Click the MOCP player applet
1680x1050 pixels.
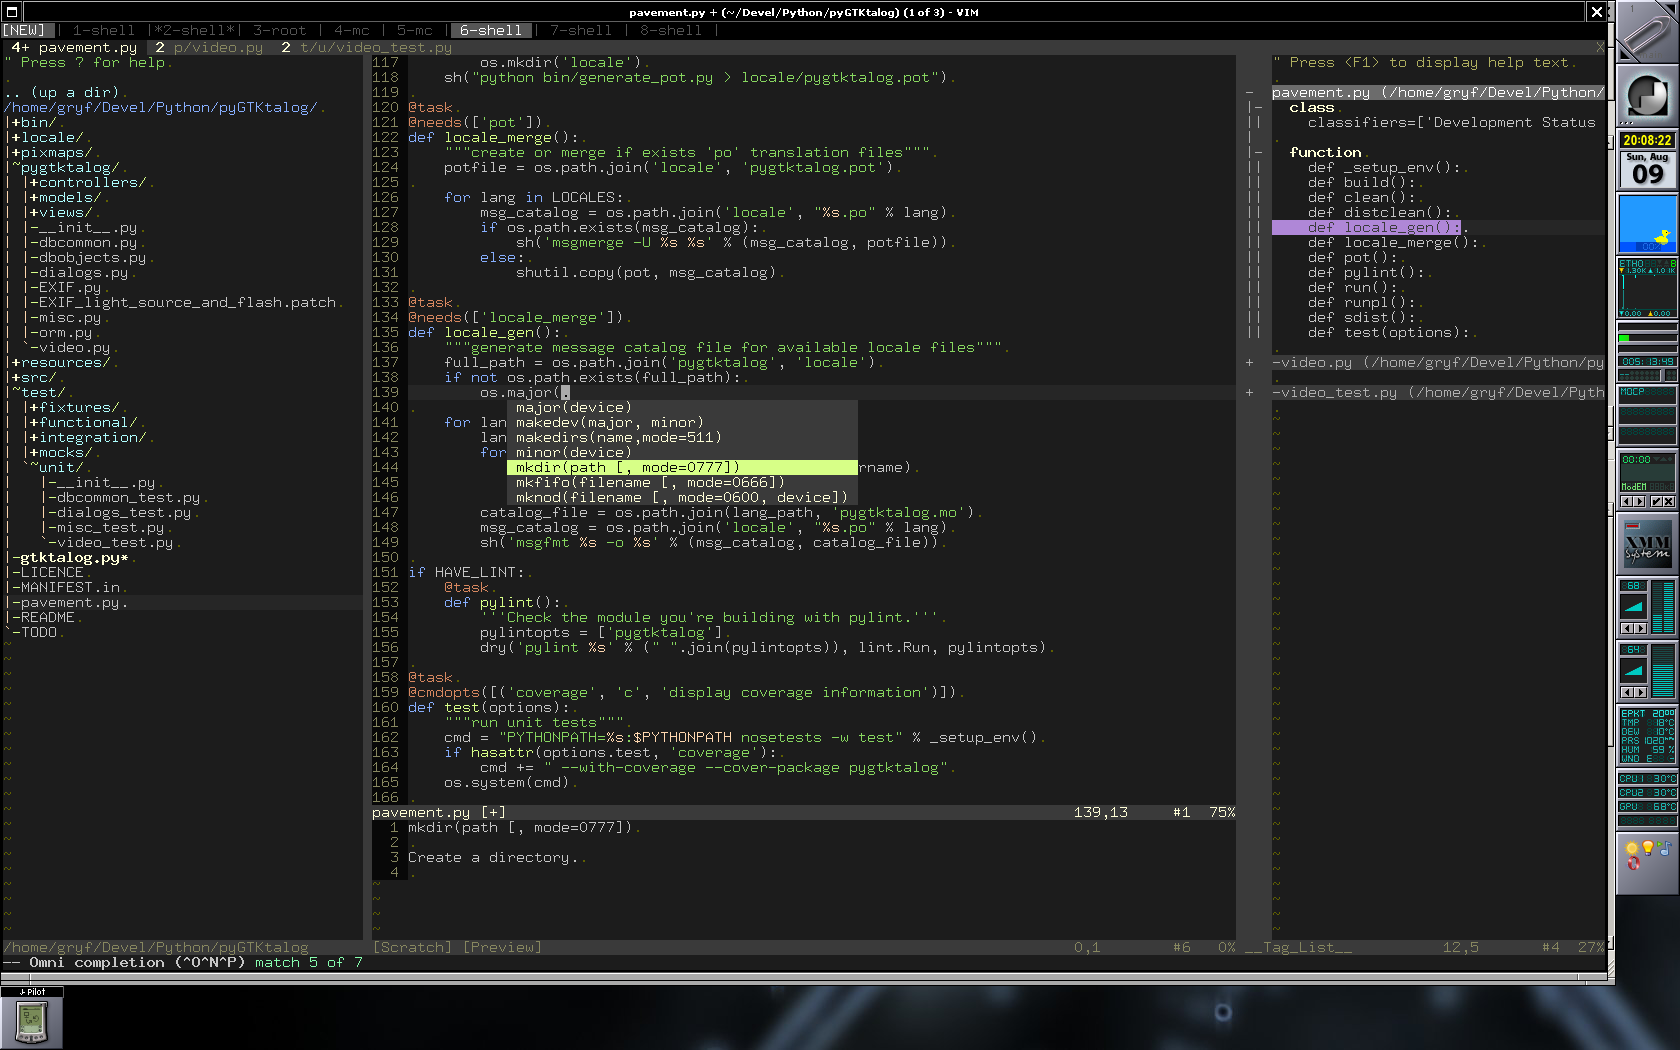click(1647, 416)
